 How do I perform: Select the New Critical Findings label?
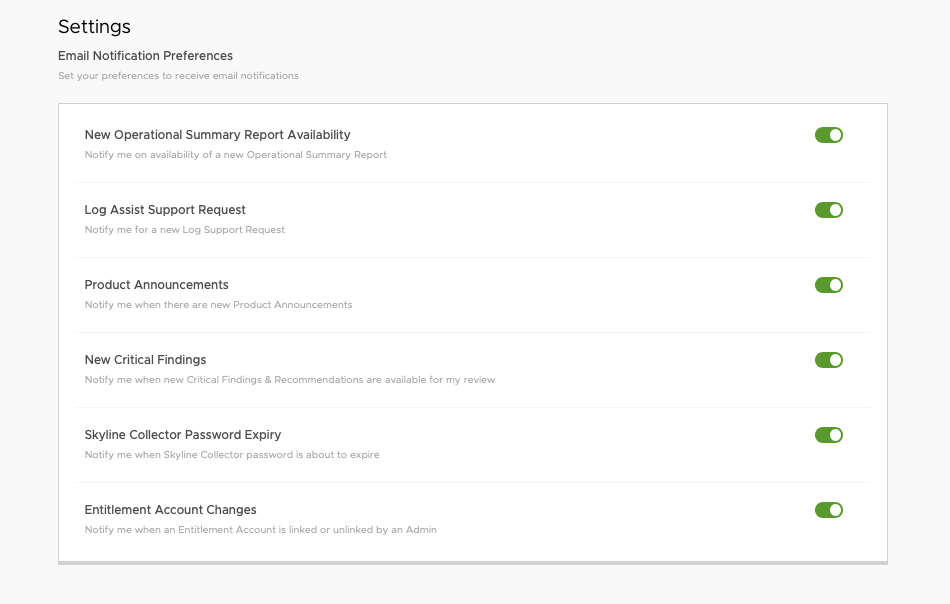pyautogui.click(x=145, y=360)
